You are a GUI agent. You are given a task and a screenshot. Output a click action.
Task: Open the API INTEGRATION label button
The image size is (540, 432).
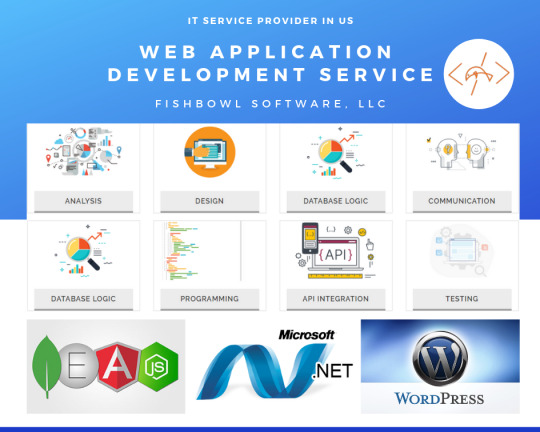336,299
